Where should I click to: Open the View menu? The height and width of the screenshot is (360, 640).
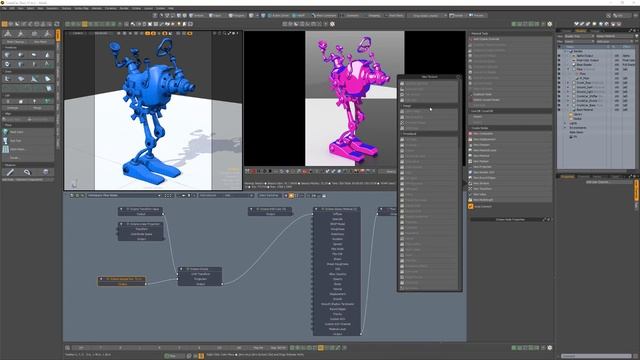[21, 8]
